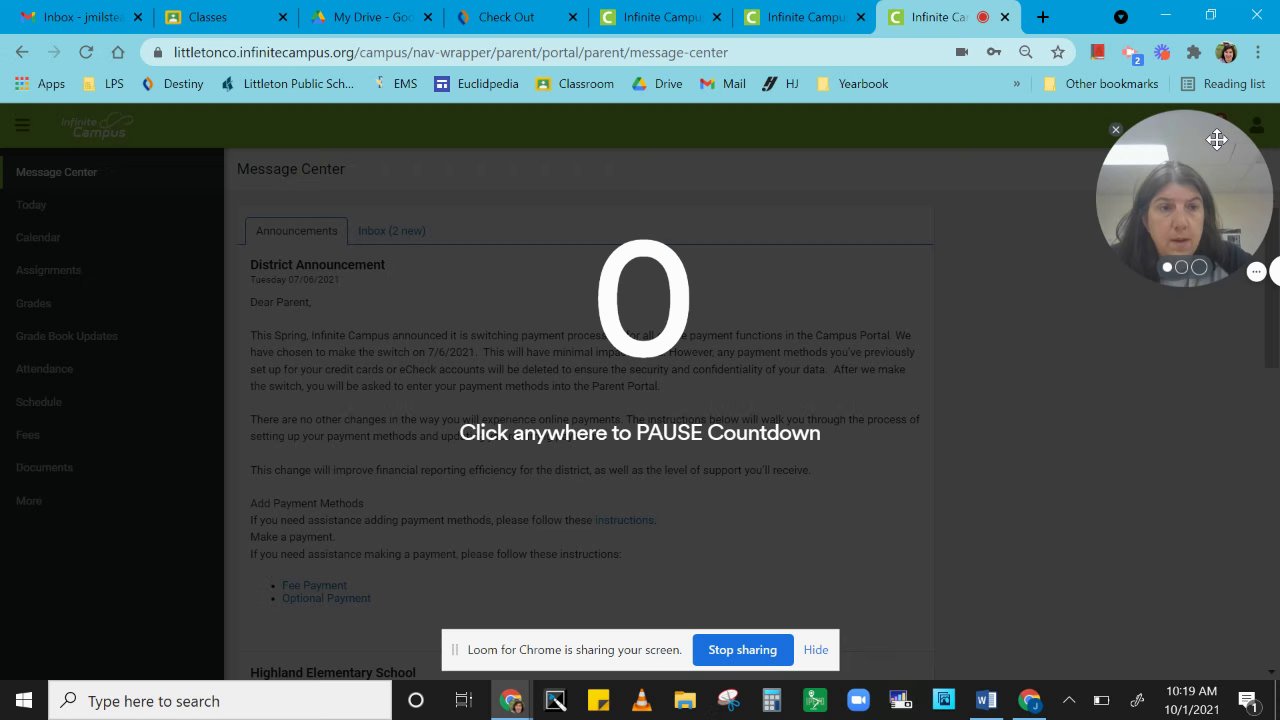The image size is (1280, 720).
Task: Select the medium camera bubble size
Action: point(1182,267)
